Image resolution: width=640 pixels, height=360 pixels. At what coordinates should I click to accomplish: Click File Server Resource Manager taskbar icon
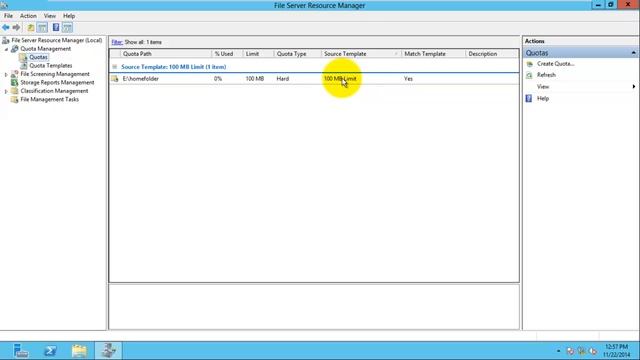tap(109, 351)
